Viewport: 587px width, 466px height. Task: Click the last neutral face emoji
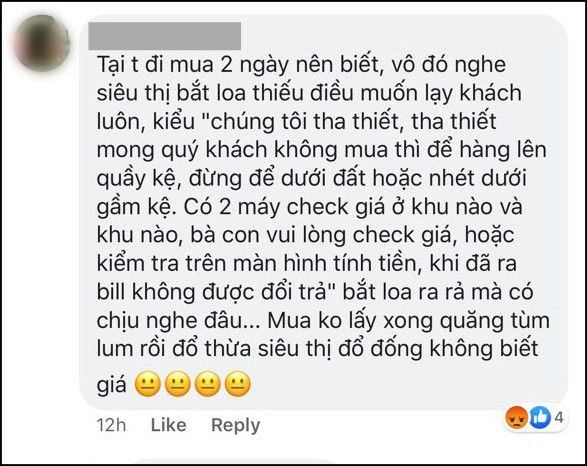238,384
